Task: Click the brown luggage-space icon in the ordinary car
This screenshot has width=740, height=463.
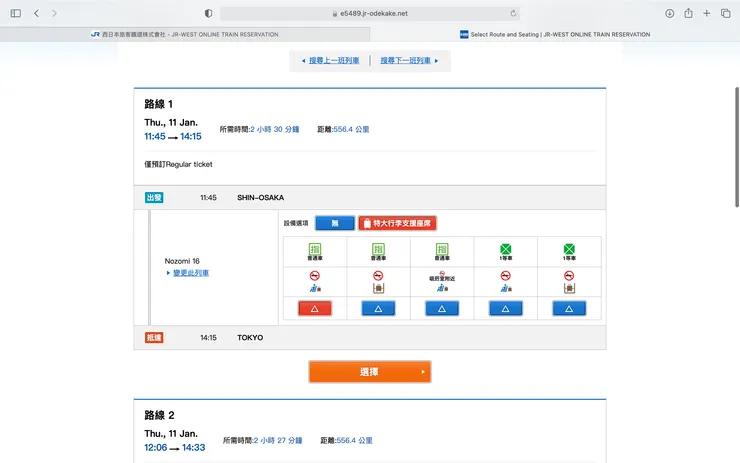Action: [x=378, y=288]
